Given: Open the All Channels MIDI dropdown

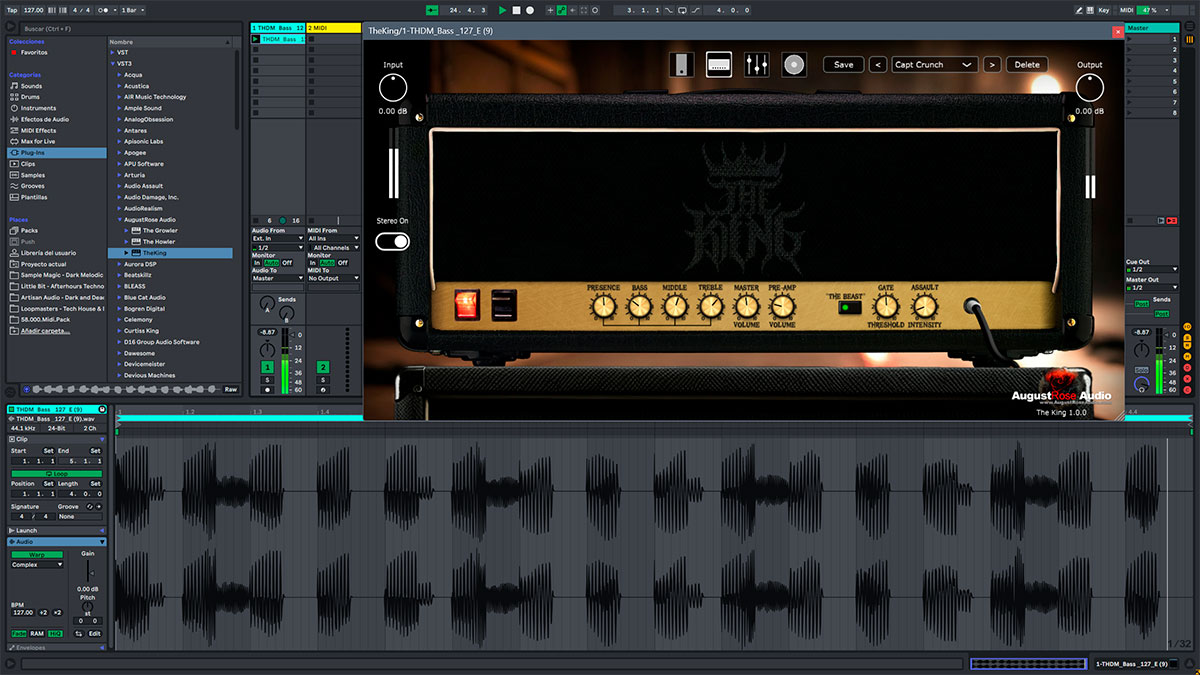Looking at the screenshot, I should [x=333, y=247].
